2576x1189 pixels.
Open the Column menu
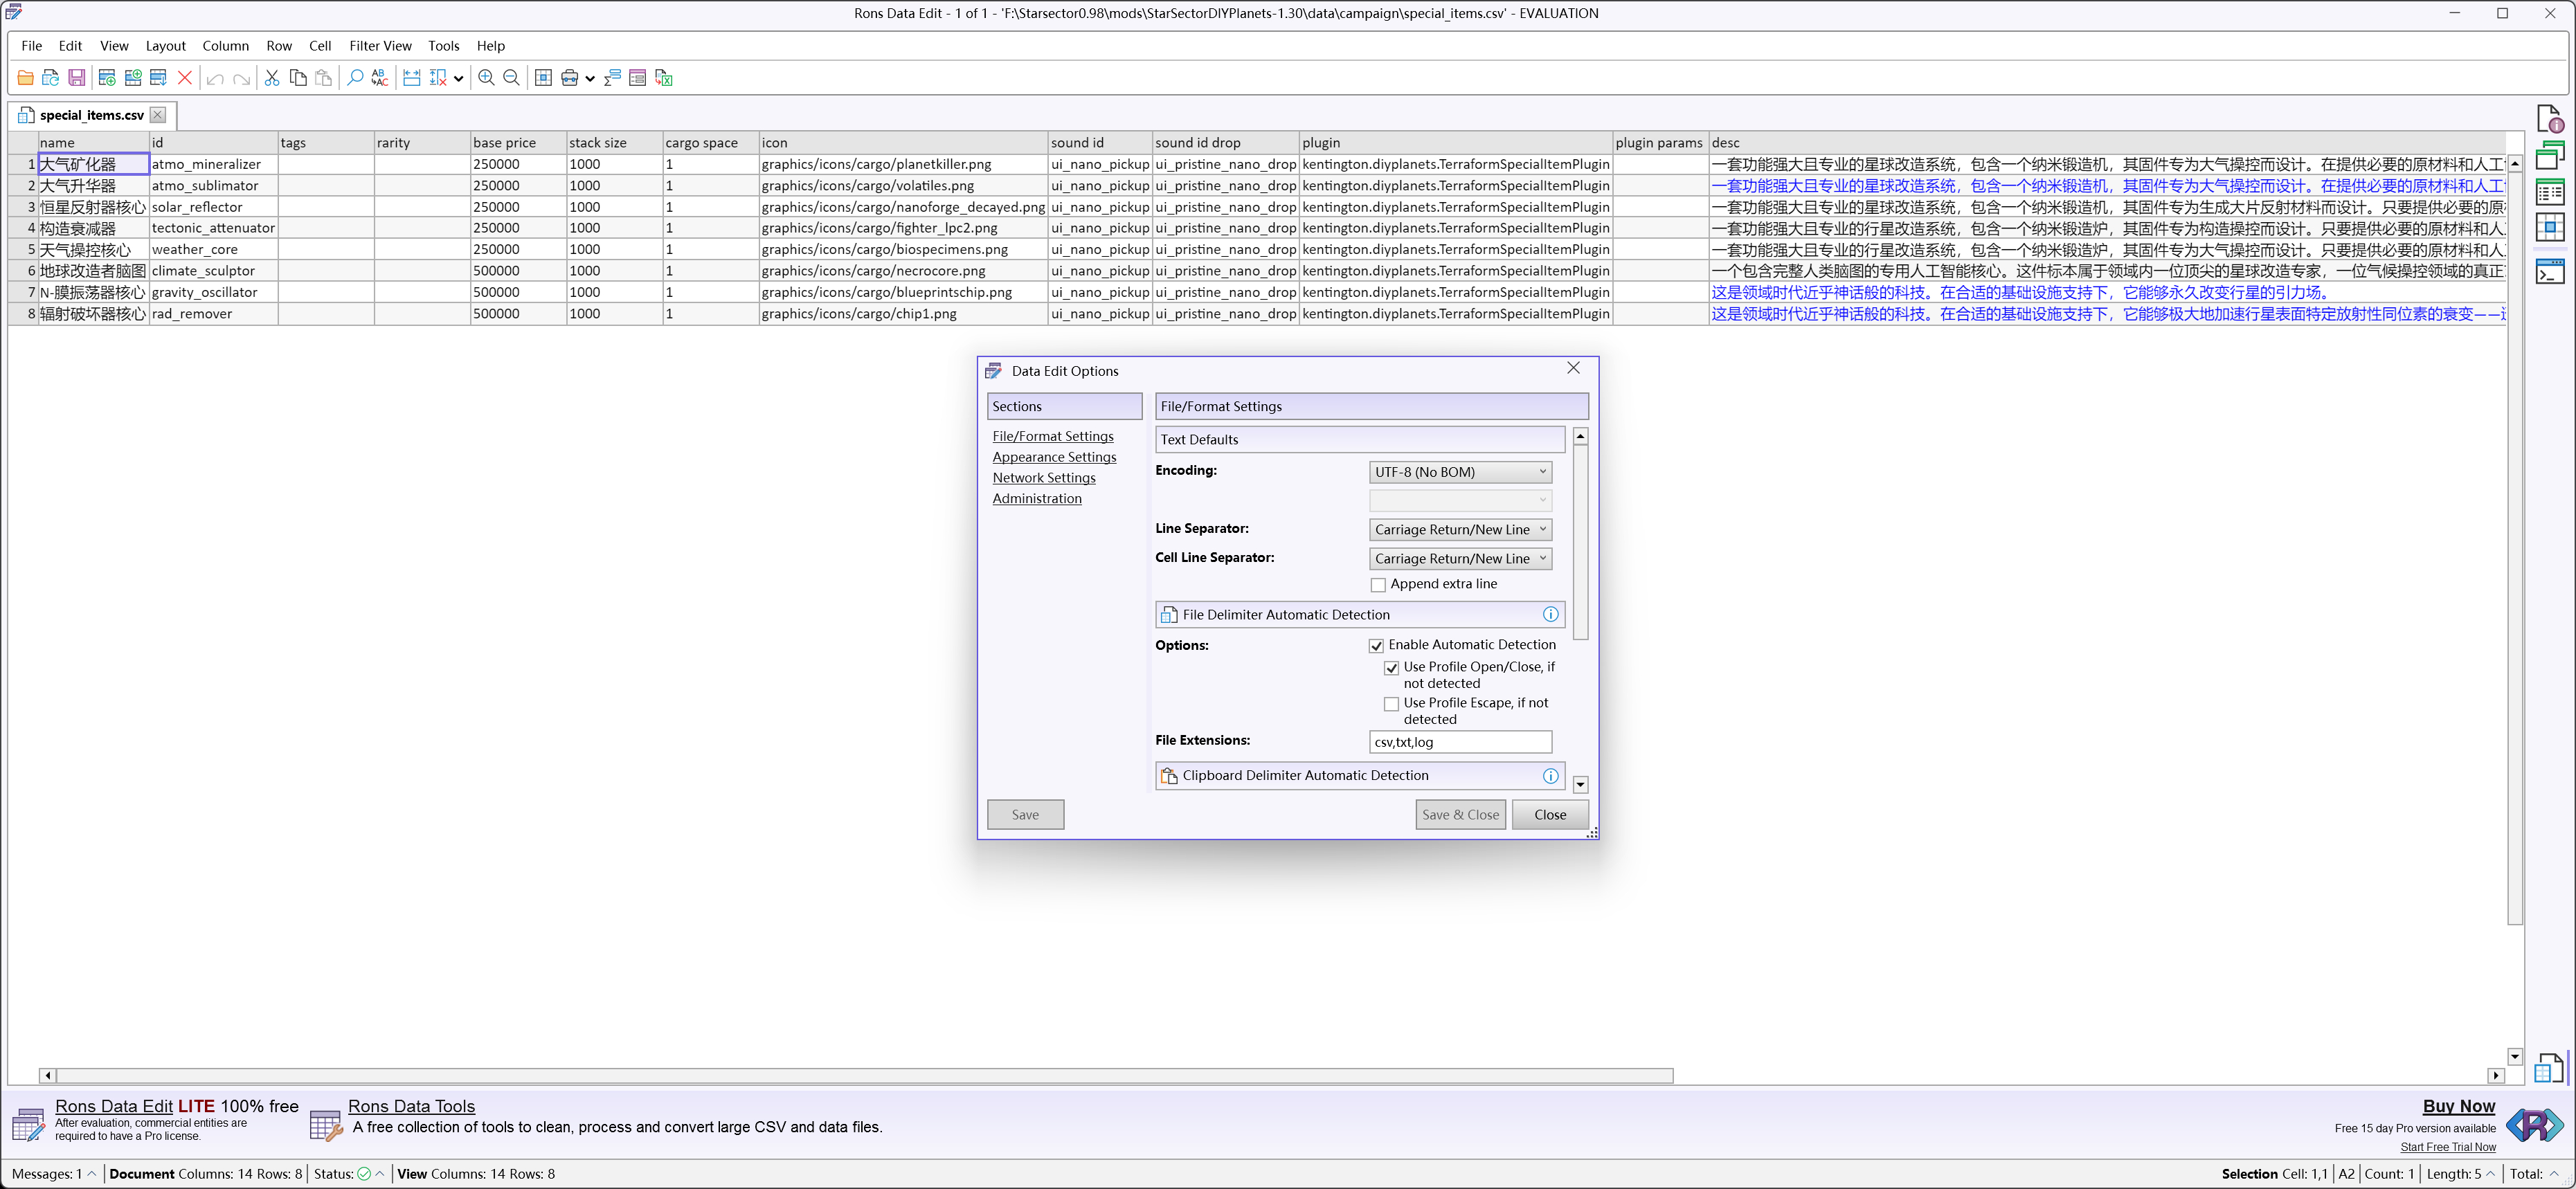pyautogui.click(x=225, y=46)
